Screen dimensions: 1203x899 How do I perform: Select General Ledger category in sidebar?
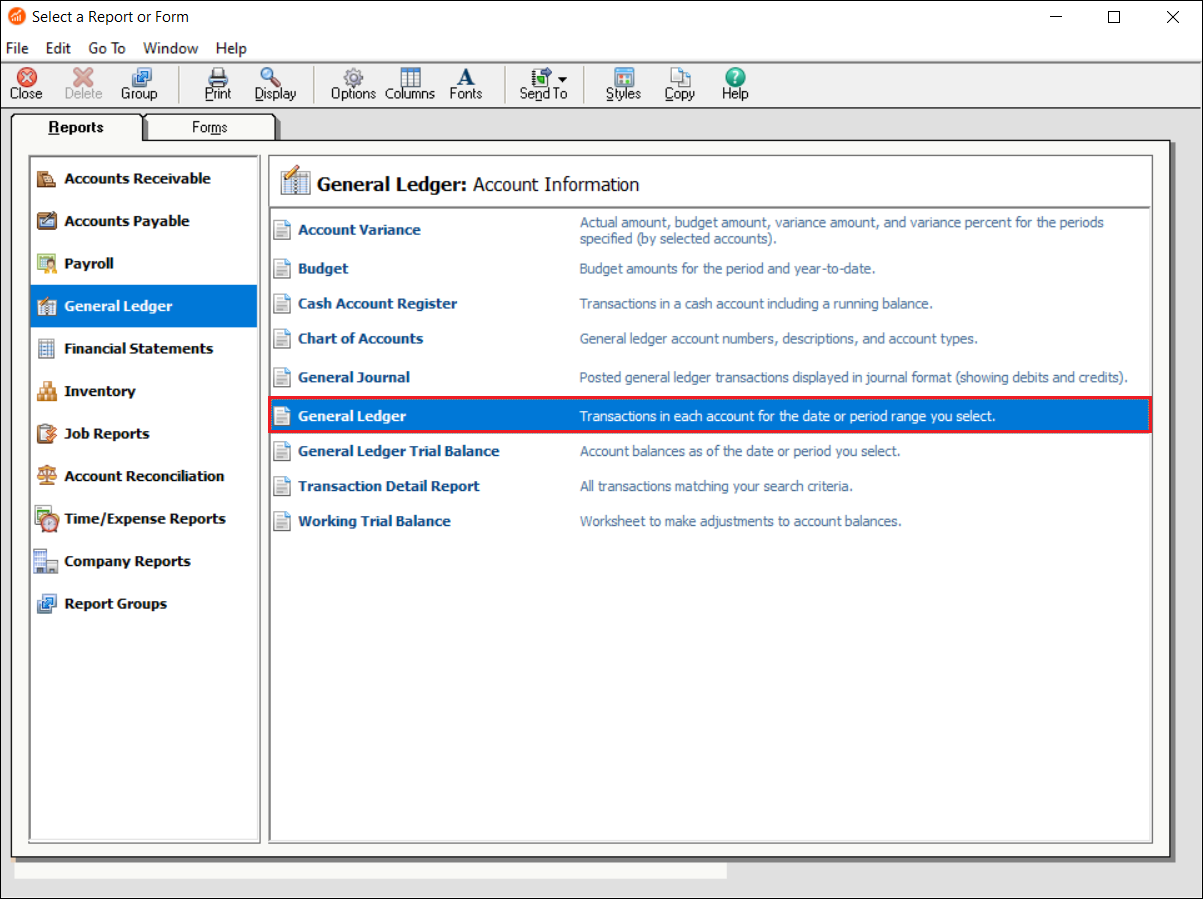144,306
